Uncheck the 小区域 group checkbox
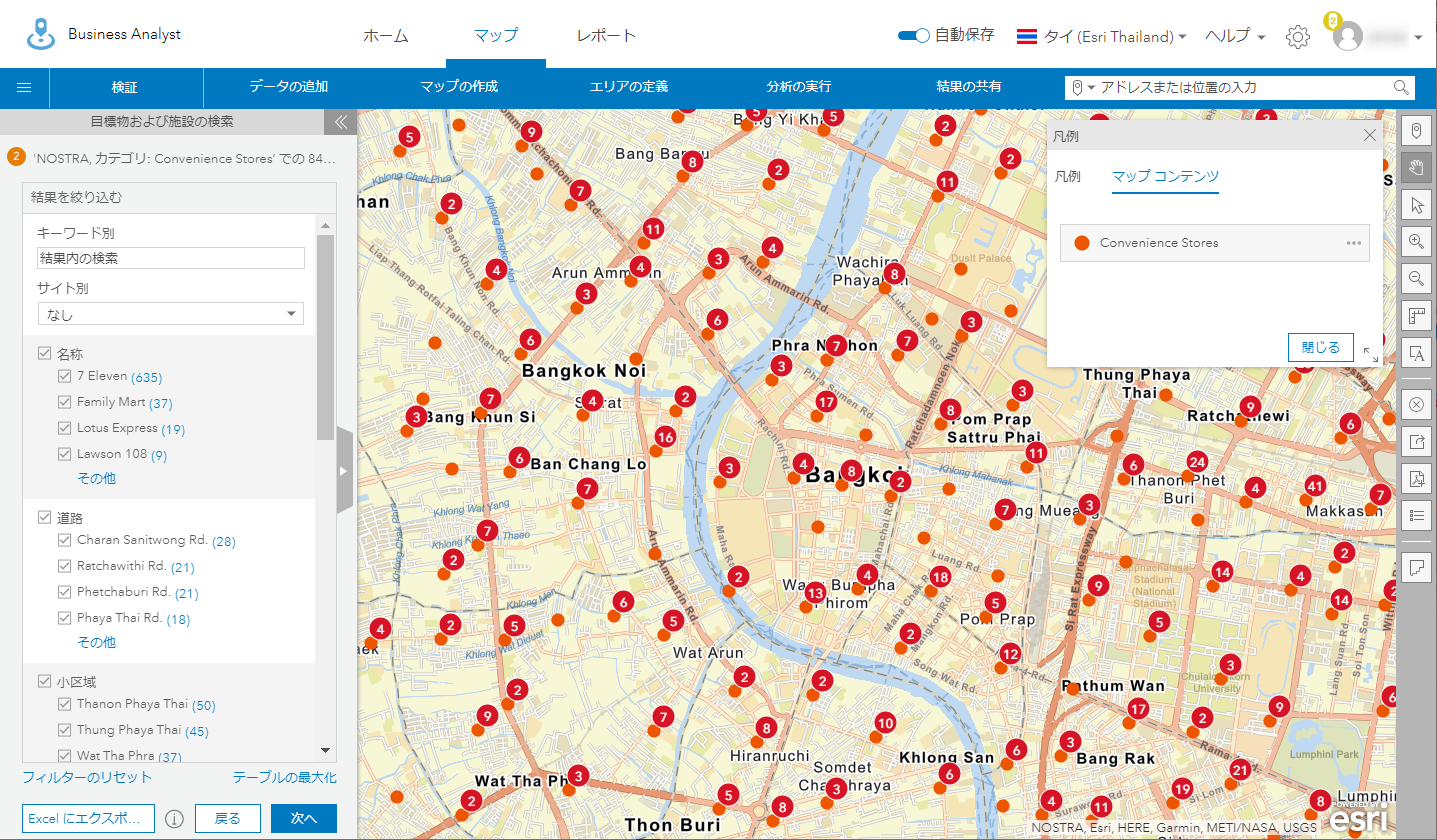The width and height of the screenshot is (1437, 840). [x=44, y=681]
